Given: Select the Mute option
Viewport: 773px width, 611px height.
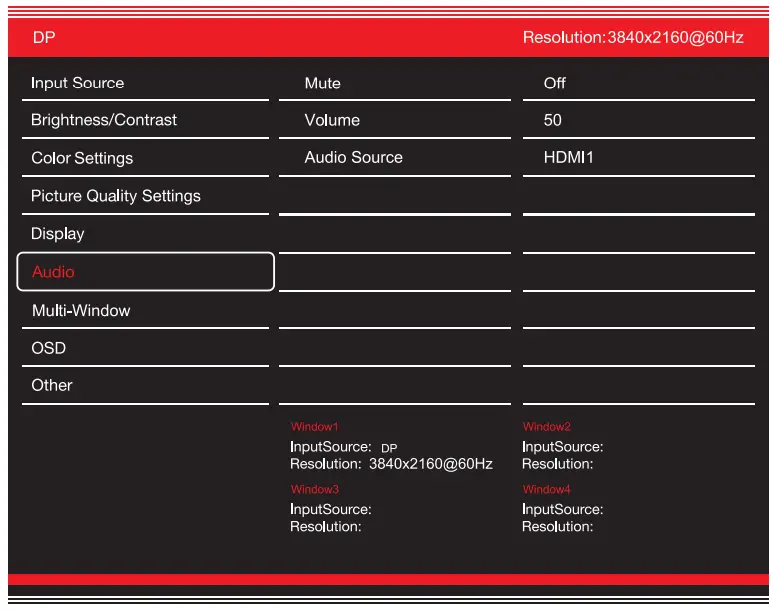Looking at the screenshot, I should coord(394,83).
